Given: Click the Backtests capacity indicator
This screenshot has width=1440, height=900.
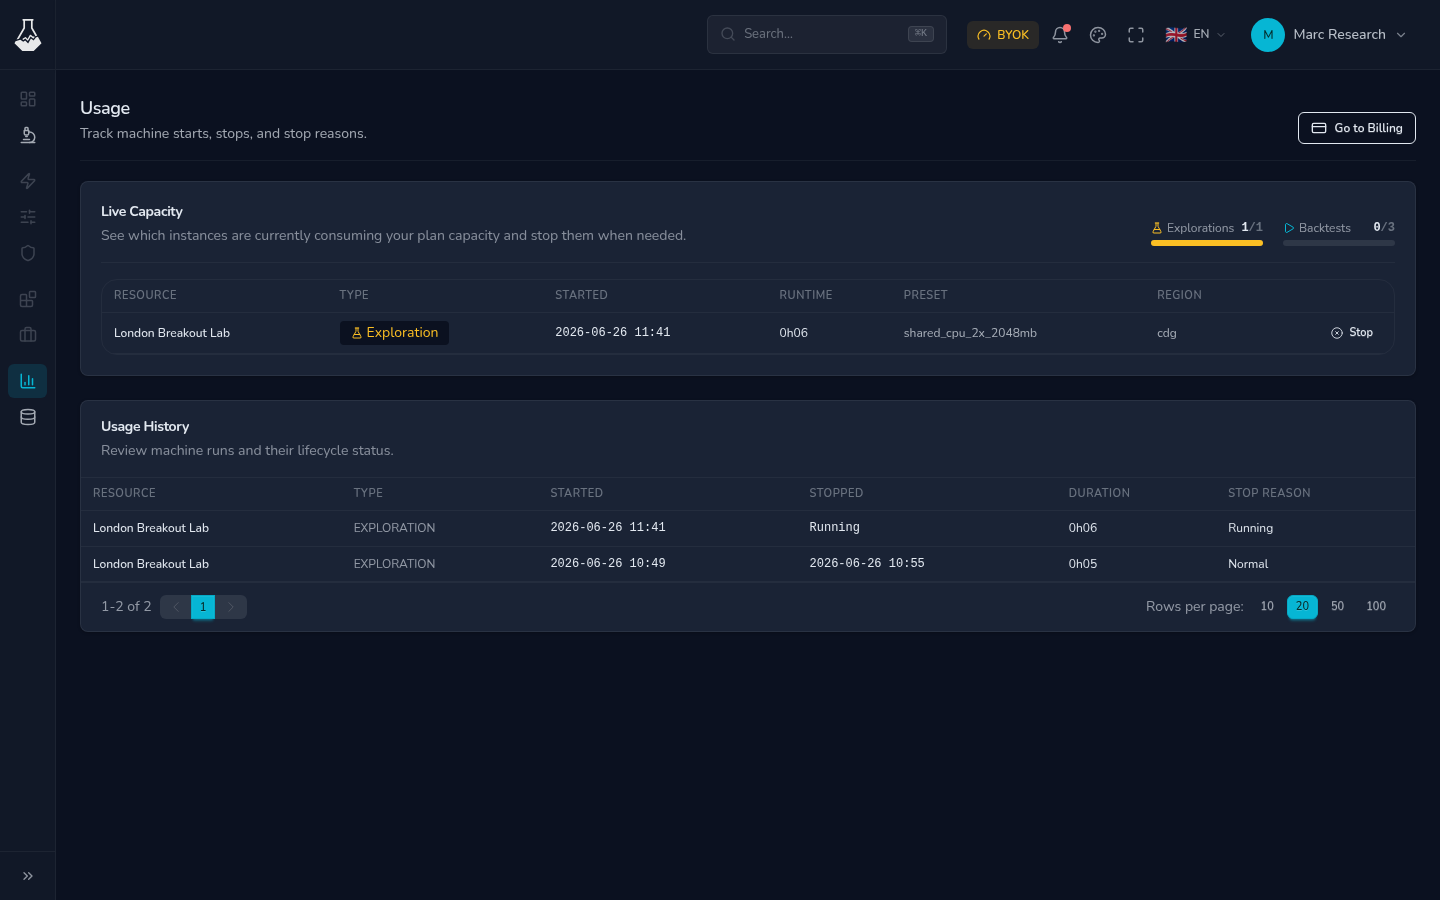Looking at the screenshot, I should pos(1338,231).
